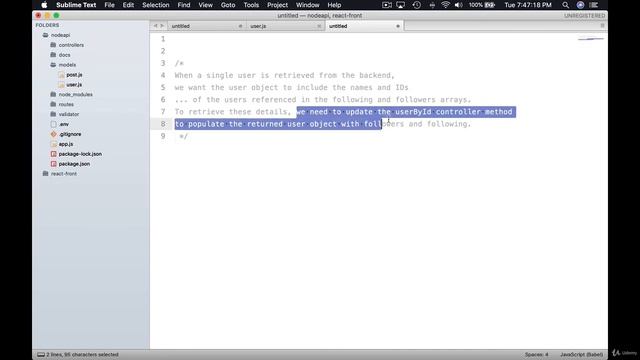Screen dimensions: 640x360
Task: Open the volume control icon
Action: click(459, 5)
